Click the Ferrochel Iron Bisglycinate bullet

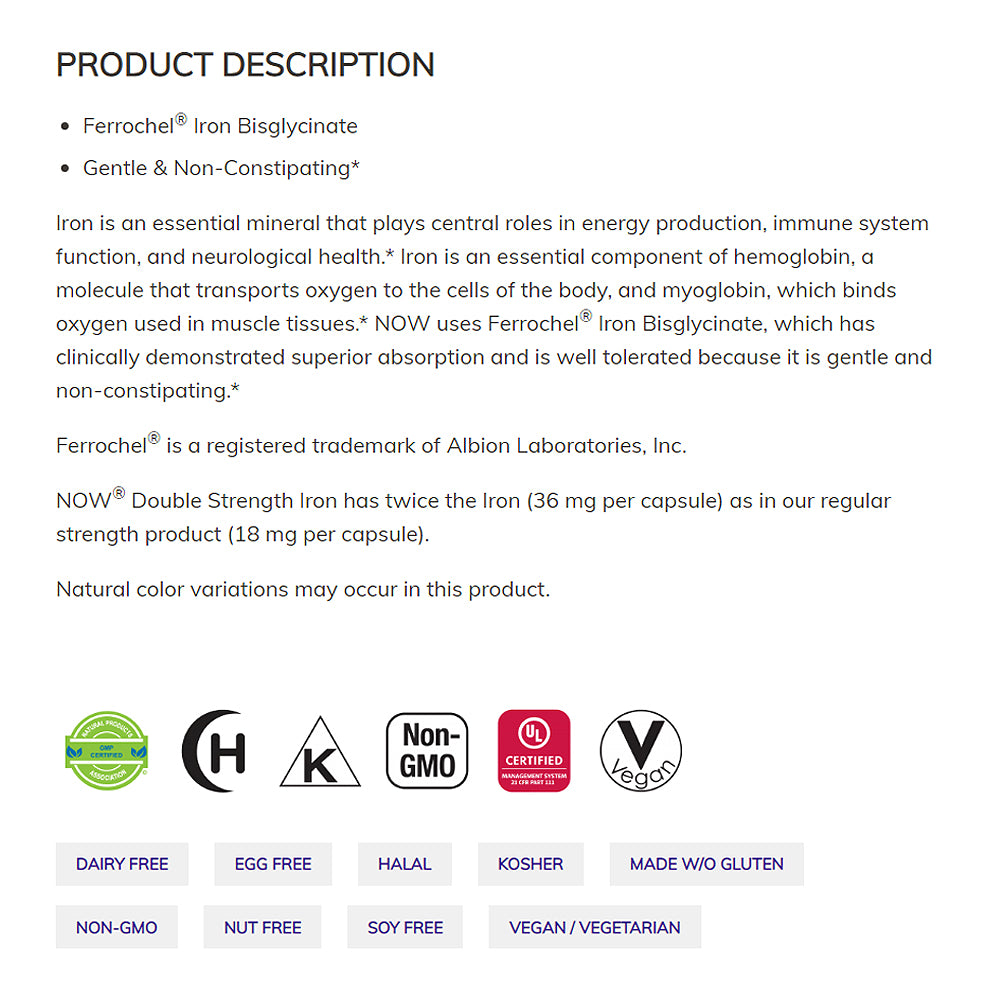pyautogui.click(x=220, y=126)
